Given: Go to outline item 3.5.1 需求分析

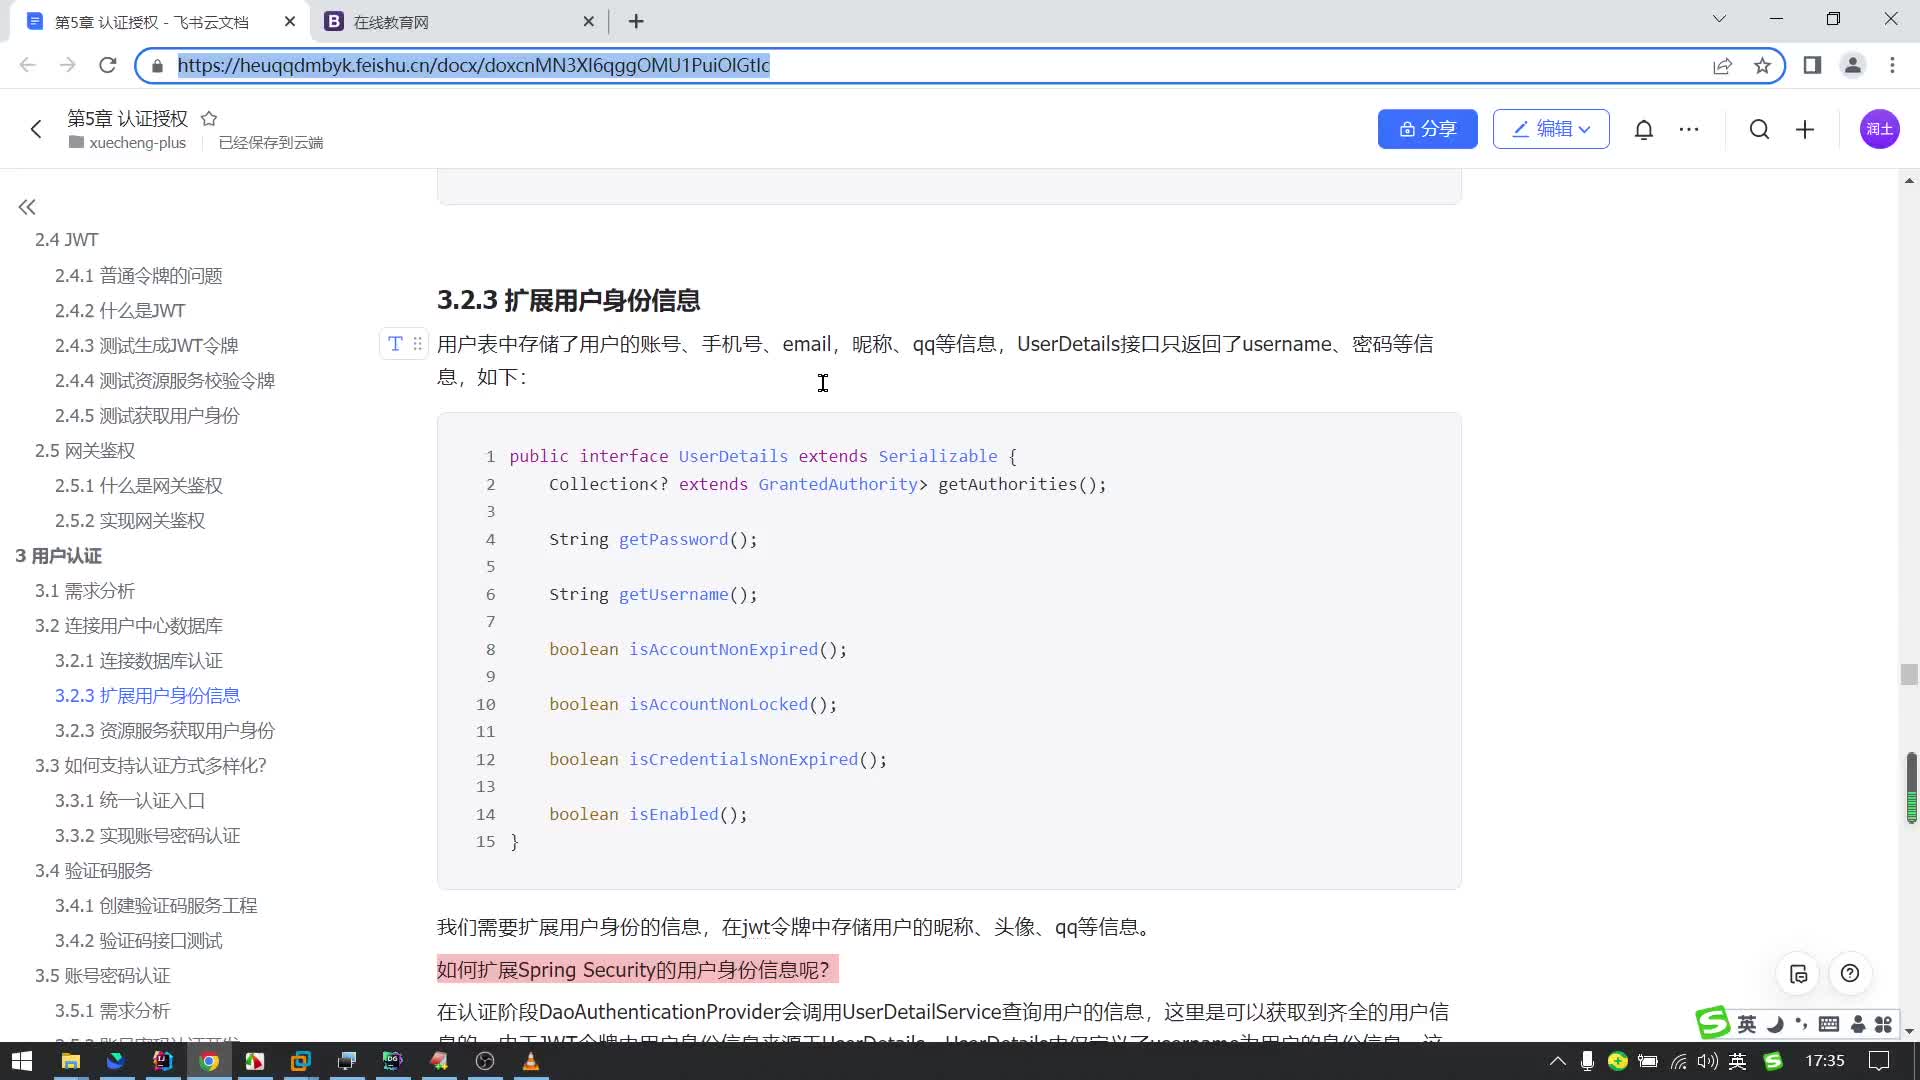Looking at the screenshot, I should 112,1010.
